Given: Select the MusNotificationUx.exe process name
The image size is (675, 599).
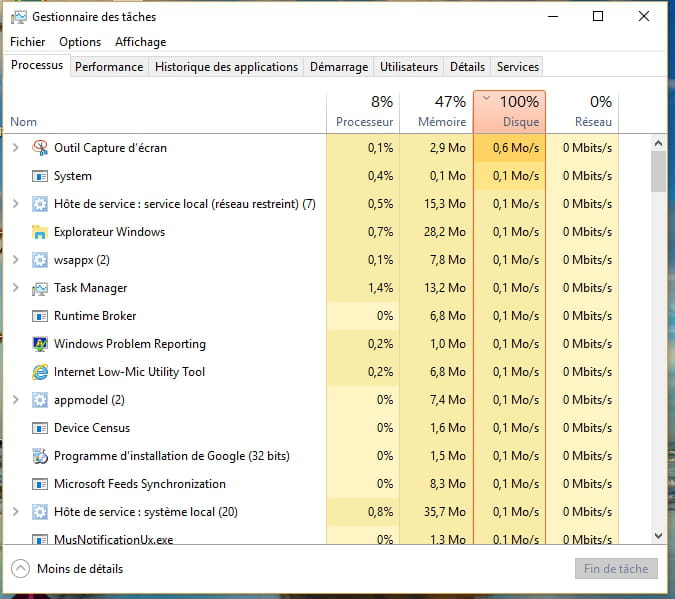Looking at the screenshot, I should click(113, 539).
